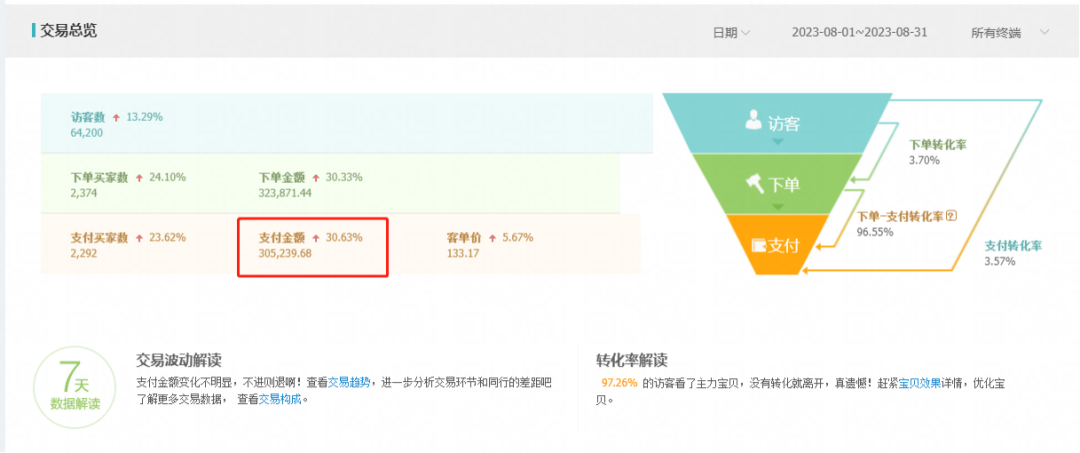Expand the 所有终端 terminal dropdown
Viewport: 1080px width, 453px height.
click(x=1010, y=32)
